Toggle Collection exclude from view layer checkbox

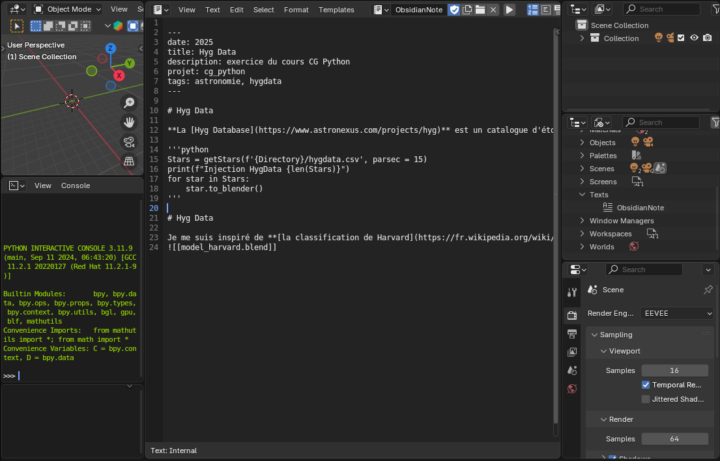tap(681, 38)
